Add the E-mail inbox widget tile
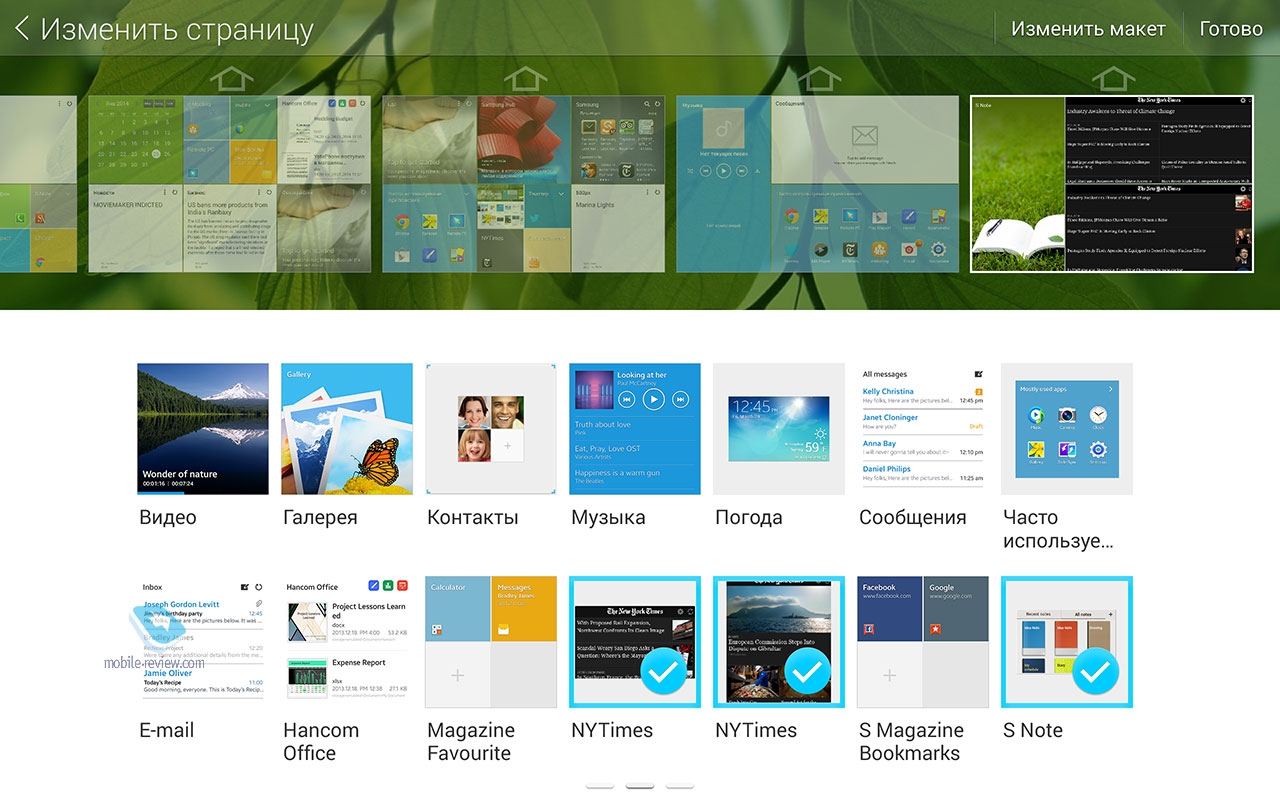 click(x=203, y=642)
